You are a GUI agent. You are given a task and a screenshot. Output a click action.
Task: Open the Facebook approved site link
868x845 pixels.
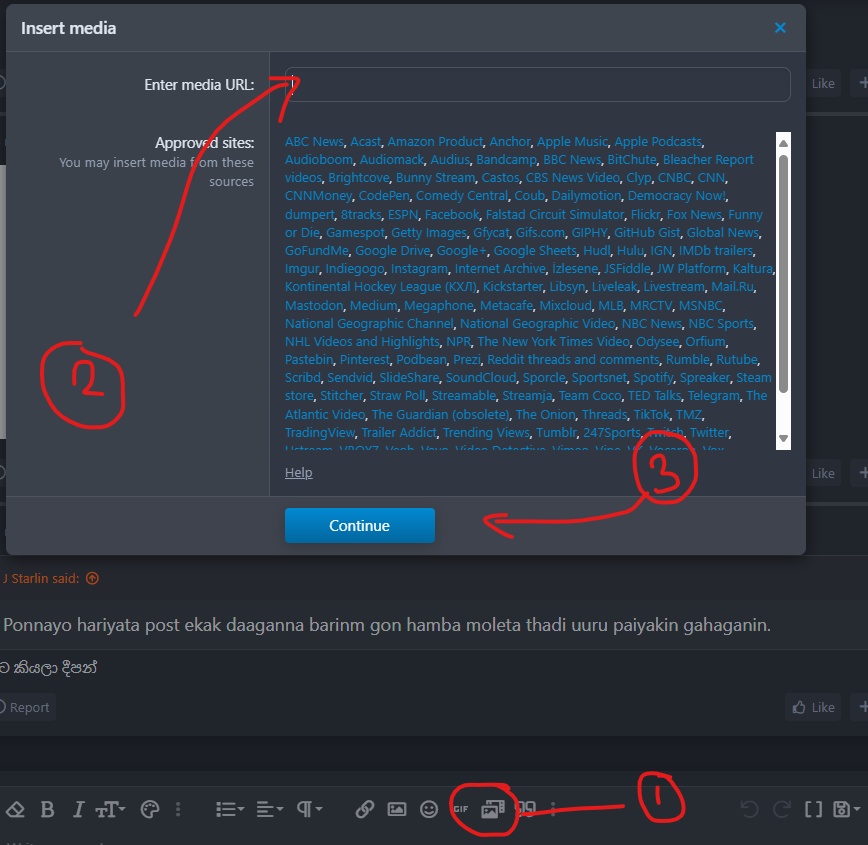[x=452, y=214]
